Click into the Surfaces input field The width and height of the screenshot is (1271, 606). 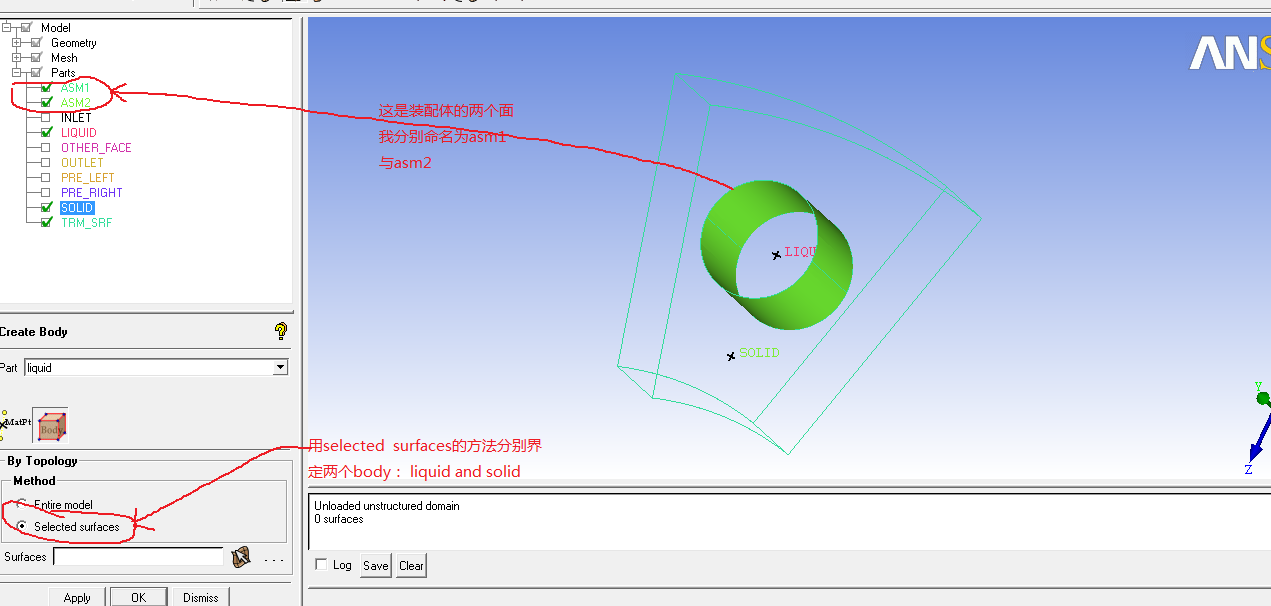pyautogui.click(x=138, y=557)
